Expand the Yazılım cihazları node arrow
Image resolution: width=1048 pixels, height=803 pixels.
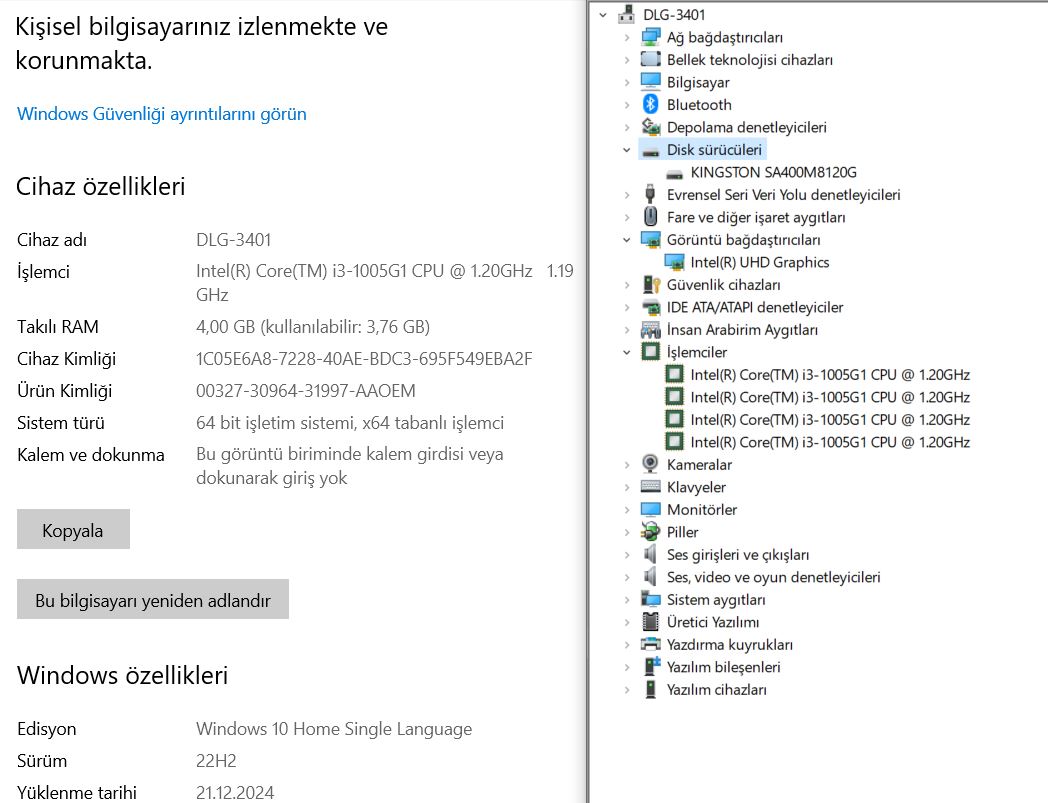(626, 689)
